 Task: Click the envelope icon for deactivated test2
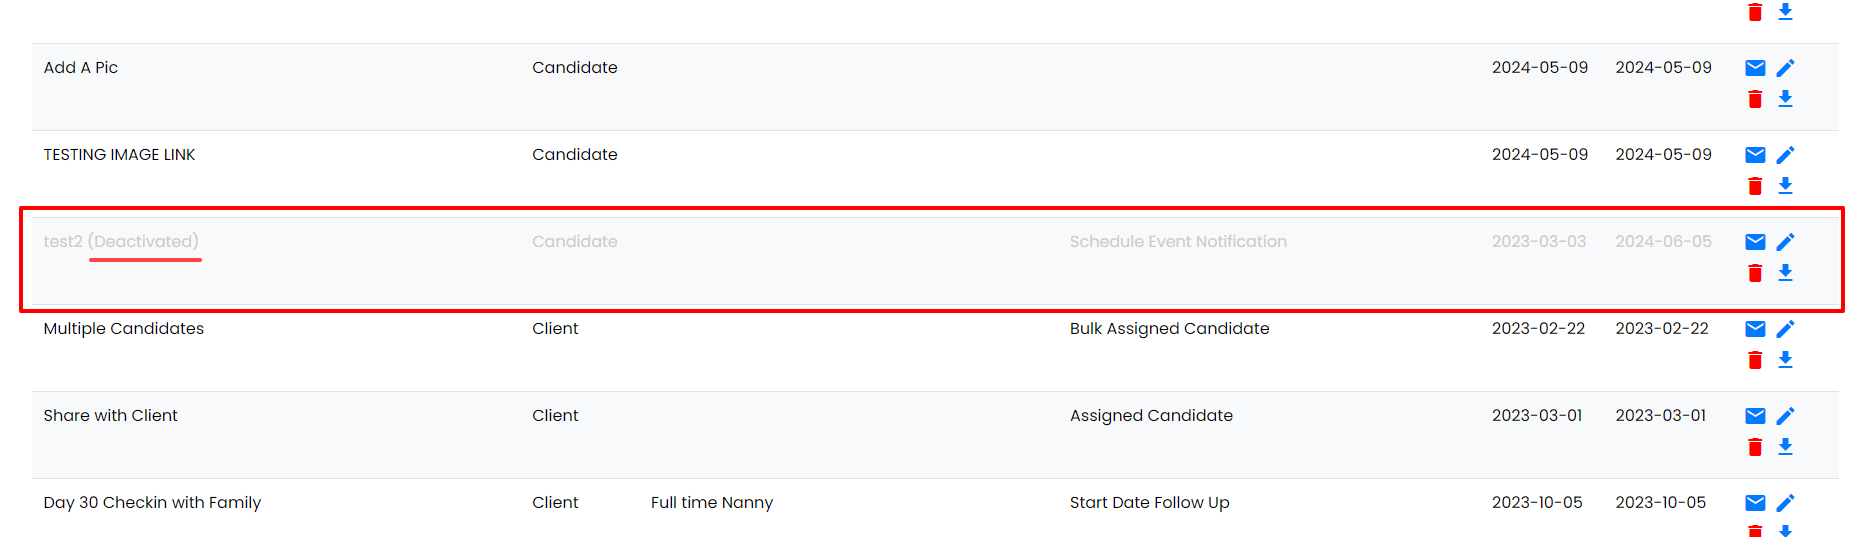point(1755,242)
